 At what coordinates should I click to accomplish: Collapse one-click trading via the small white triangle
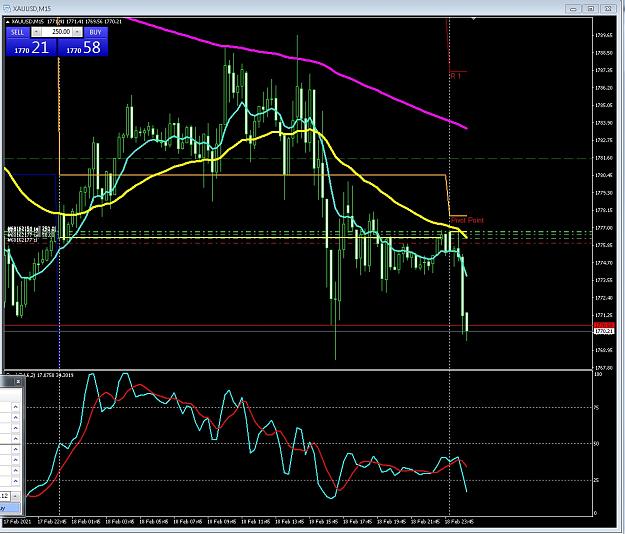coord(8,22)
